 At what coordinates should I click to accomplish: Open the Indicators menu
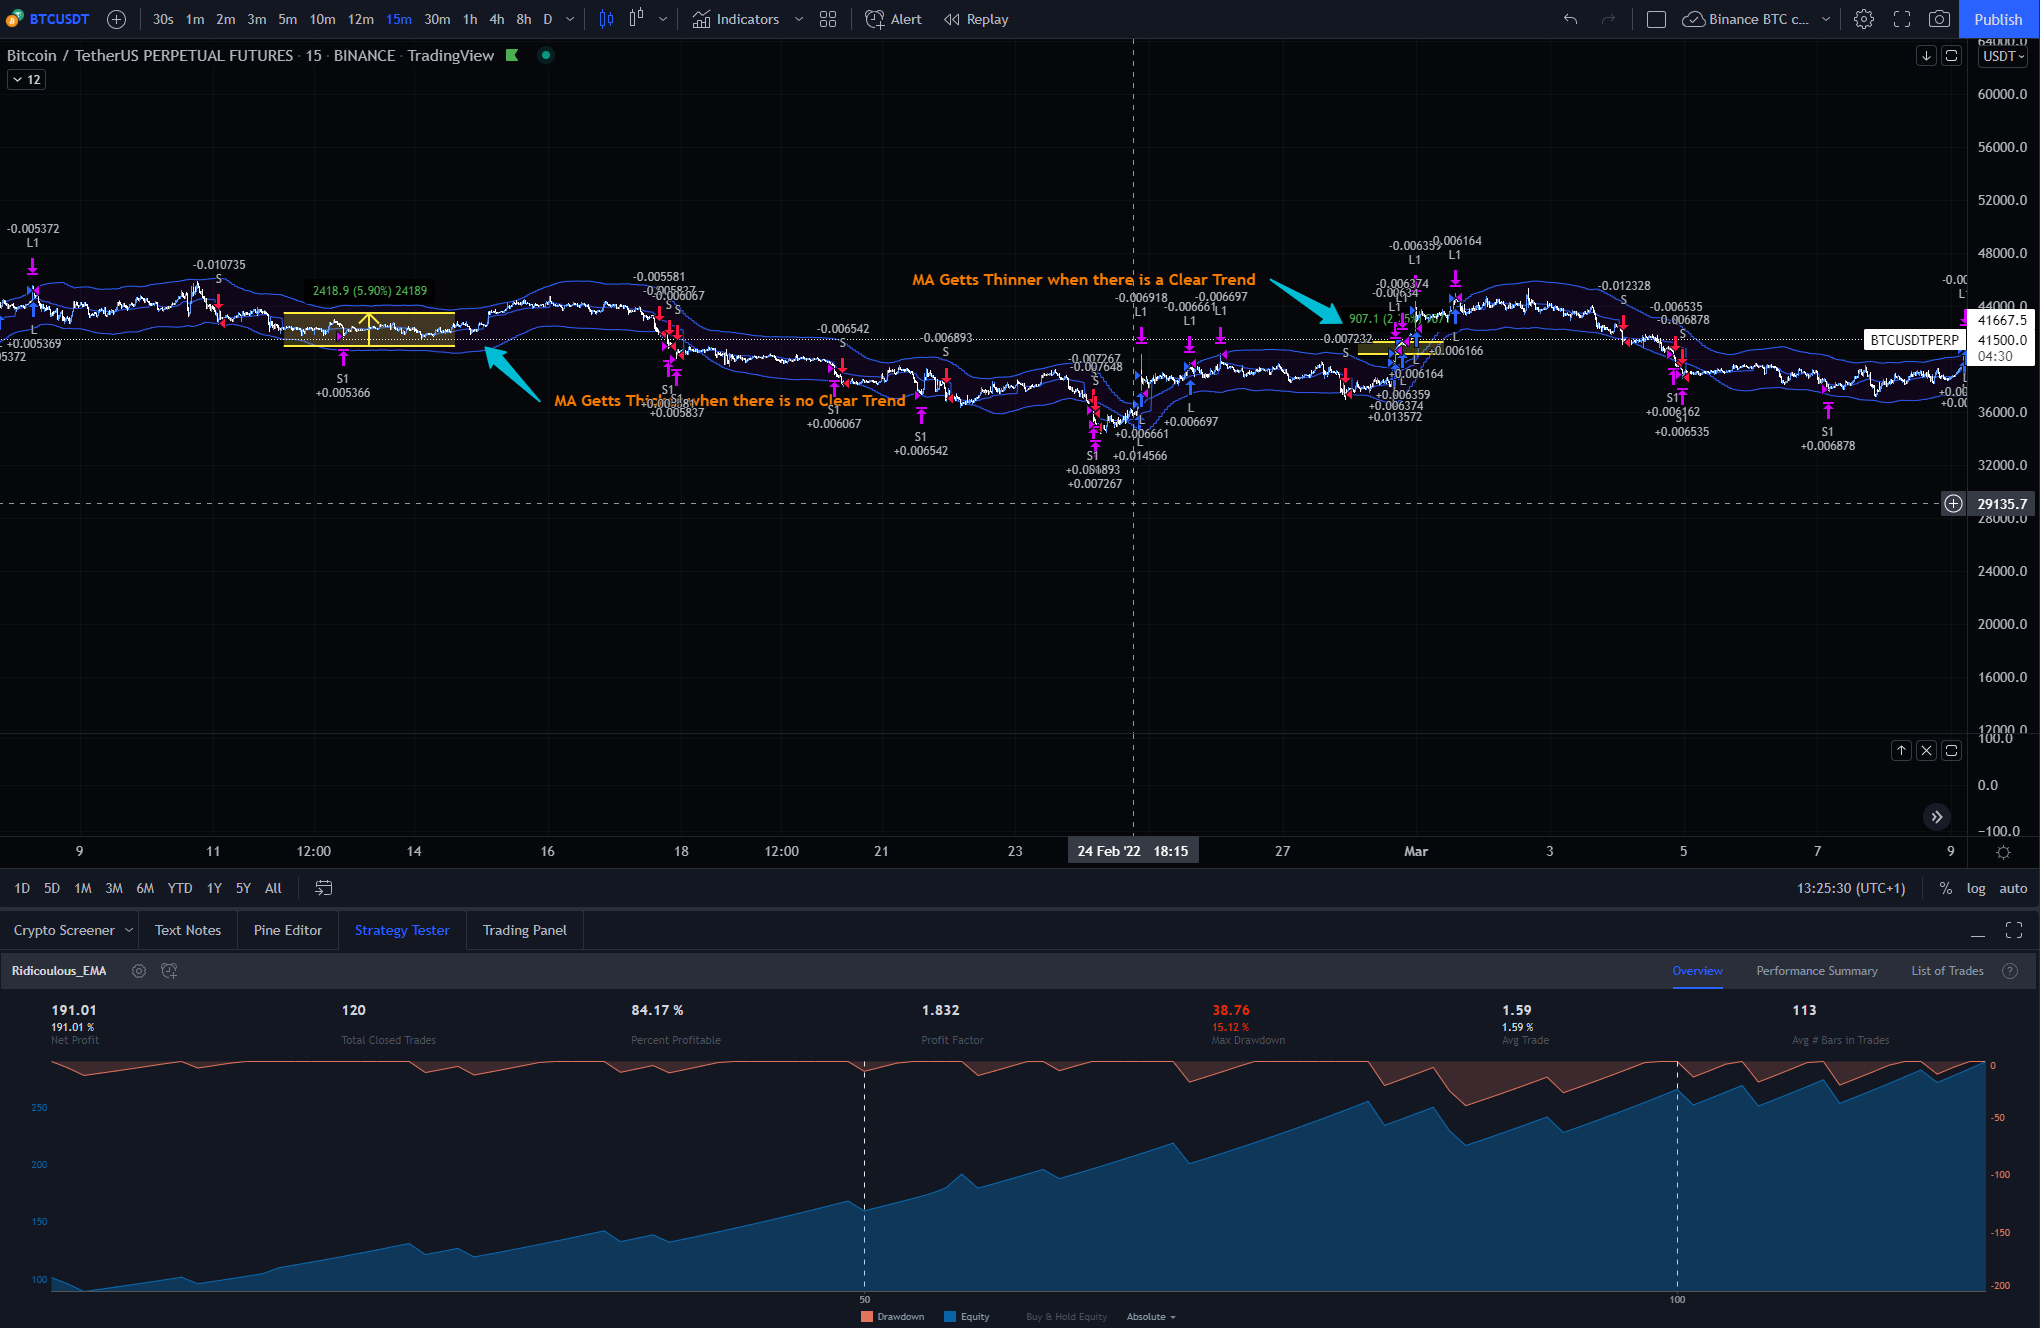pyautogui.click(x=736, y=19)
